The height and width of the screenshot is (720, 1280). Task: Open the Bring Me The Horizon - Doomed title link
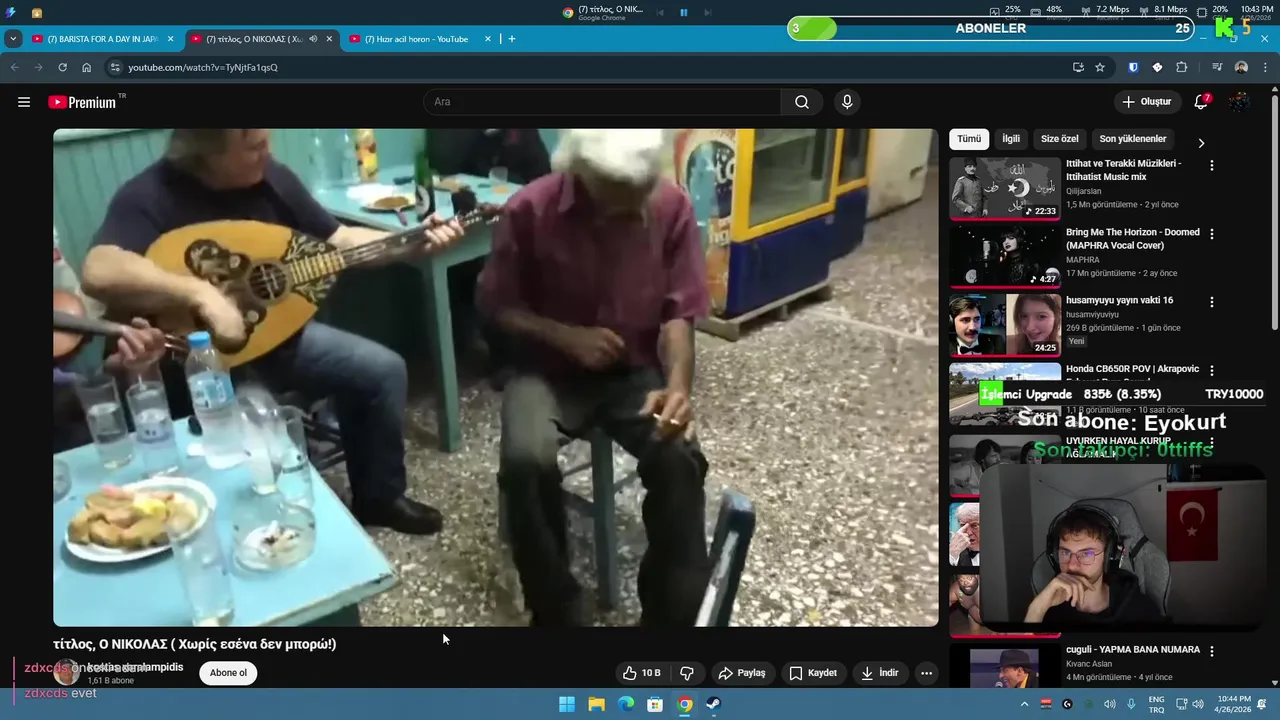tap(1133, 239)
